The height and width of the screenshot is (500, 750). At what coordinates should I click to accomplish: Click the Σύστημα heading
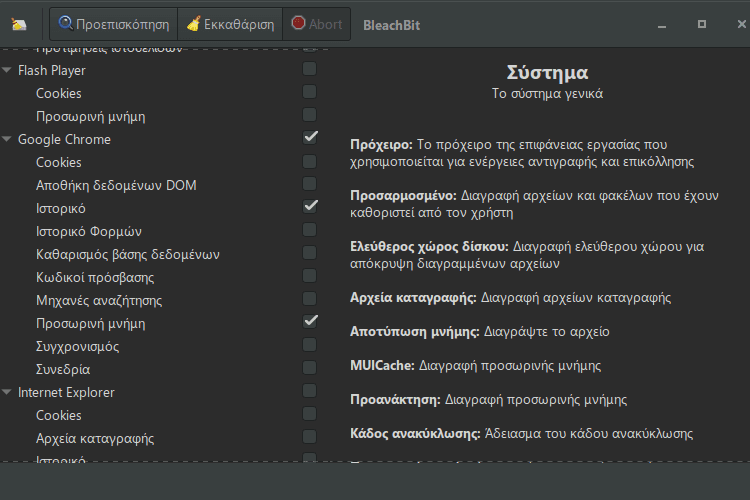tap(547, 73)
